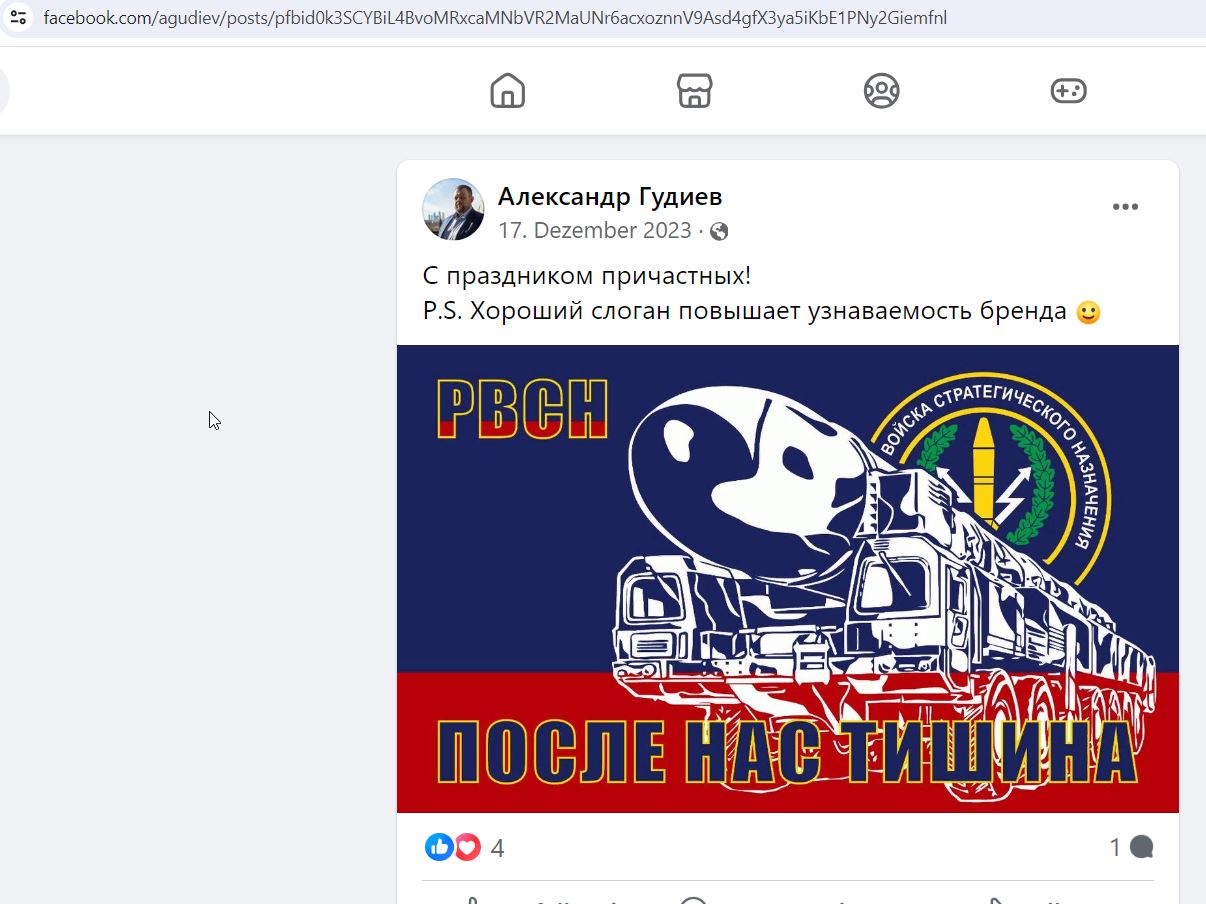This screenshot has width=1206, height=904.
Task: Click the ПОСЛЕ НАС ТИШИНА slogan in image
Action: tap(787, 752)
